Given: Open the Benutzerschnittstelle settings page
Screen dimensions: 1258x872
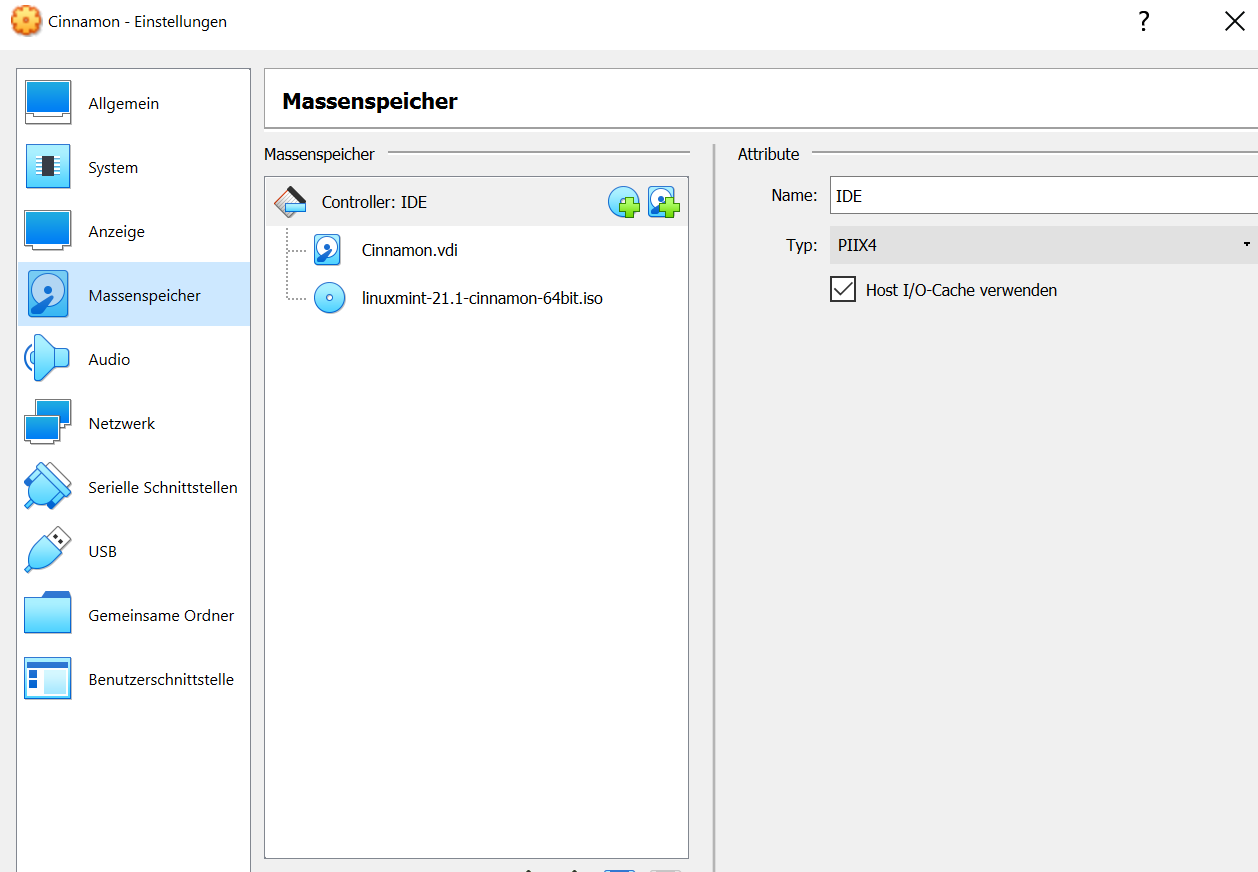Looking at the screenshot, I should click(134, 680).
